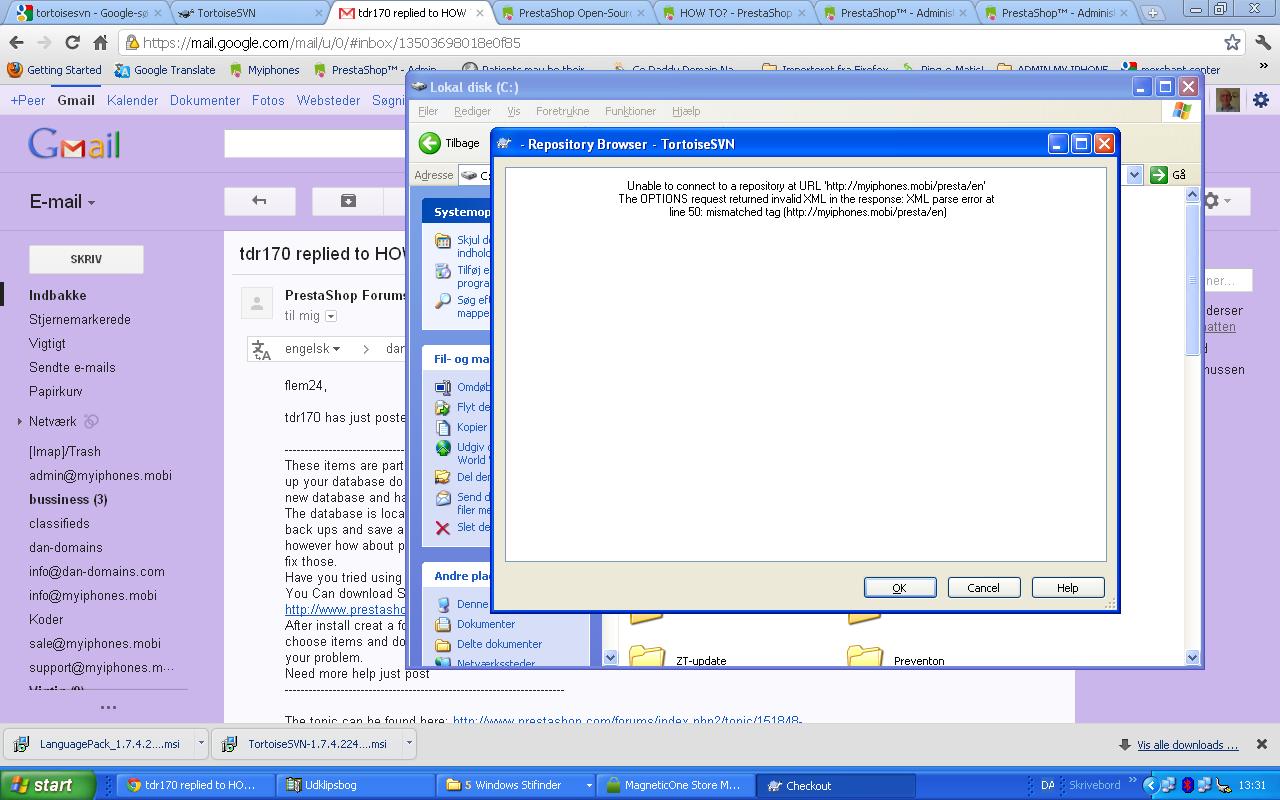Open Kalender in Google bar

pyautogui.click(x=132, y=100)
